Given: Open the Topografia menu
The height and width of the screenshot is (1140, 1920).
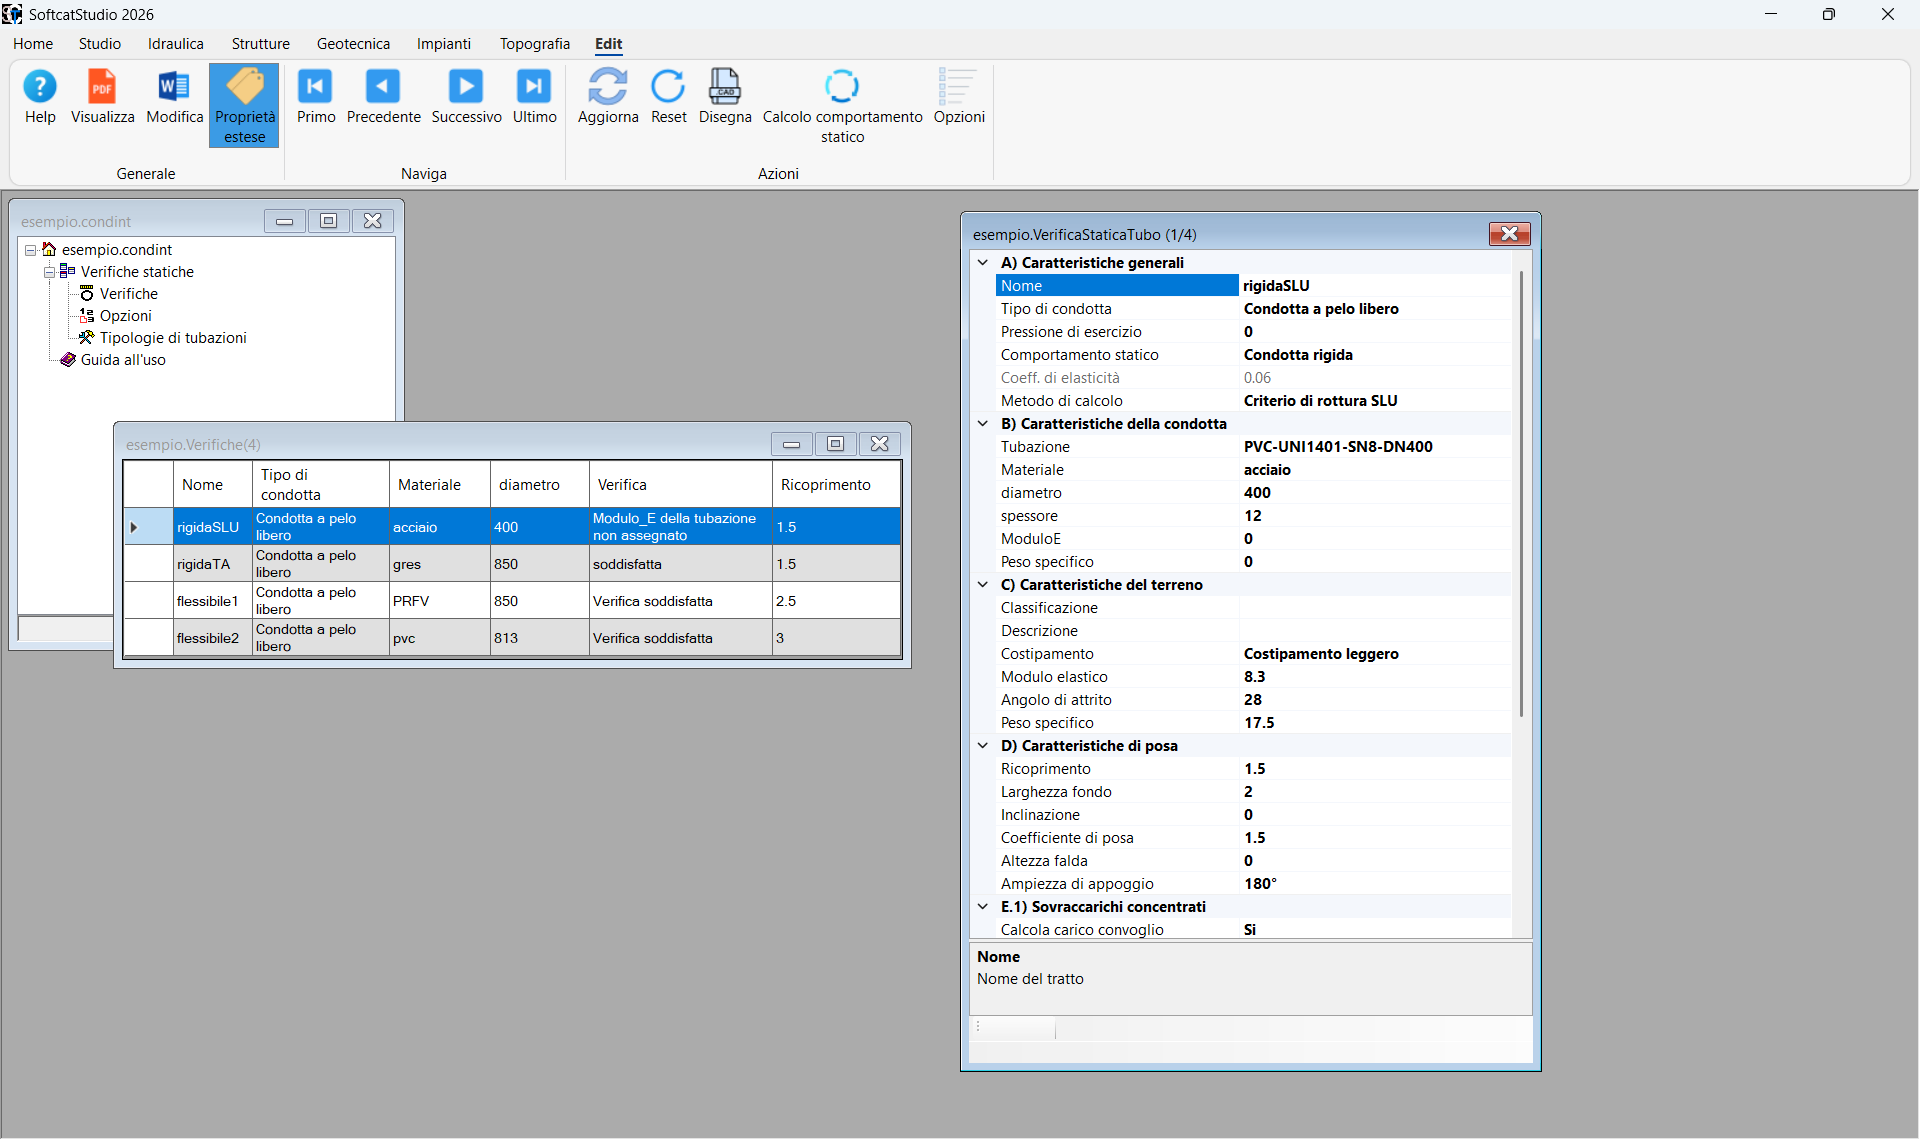Looking at the screenshot, I should click(535, 44).
